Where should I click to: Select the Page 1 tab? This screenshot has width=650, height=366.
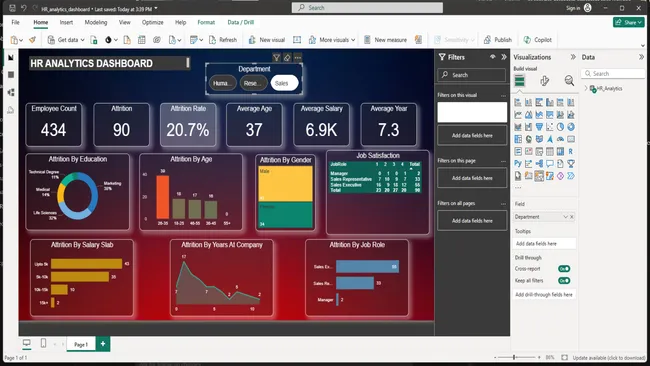coord(81,344)
